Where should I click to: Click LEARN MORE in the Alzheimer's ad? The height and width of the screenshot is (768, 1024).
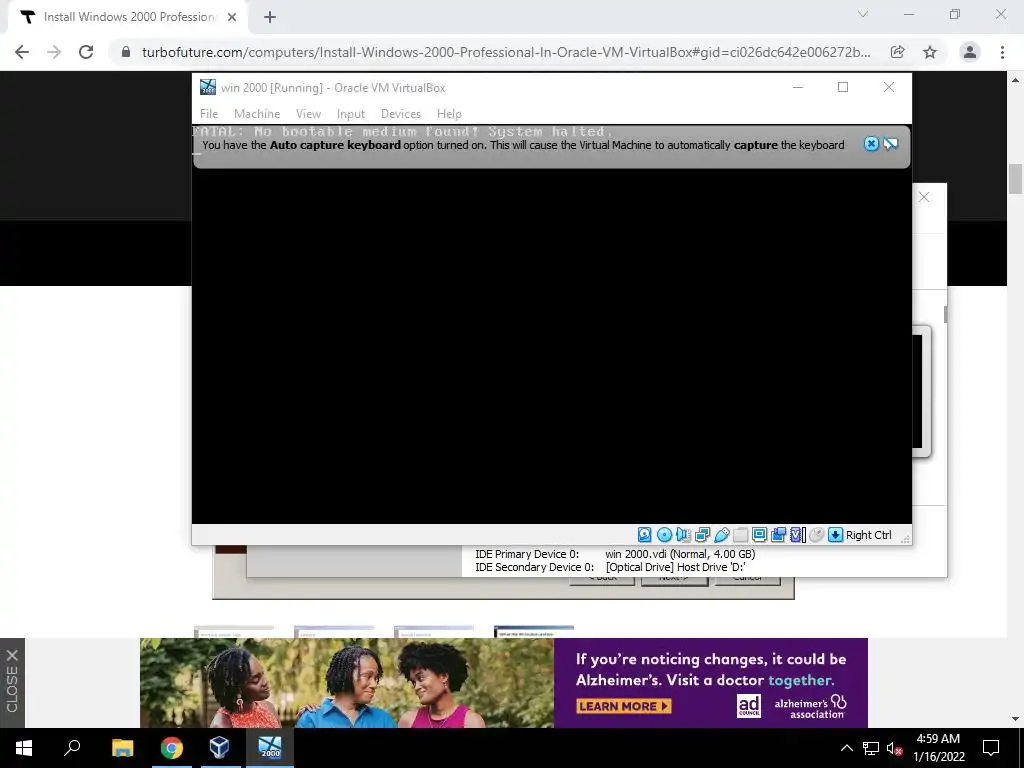pos(624,706)
